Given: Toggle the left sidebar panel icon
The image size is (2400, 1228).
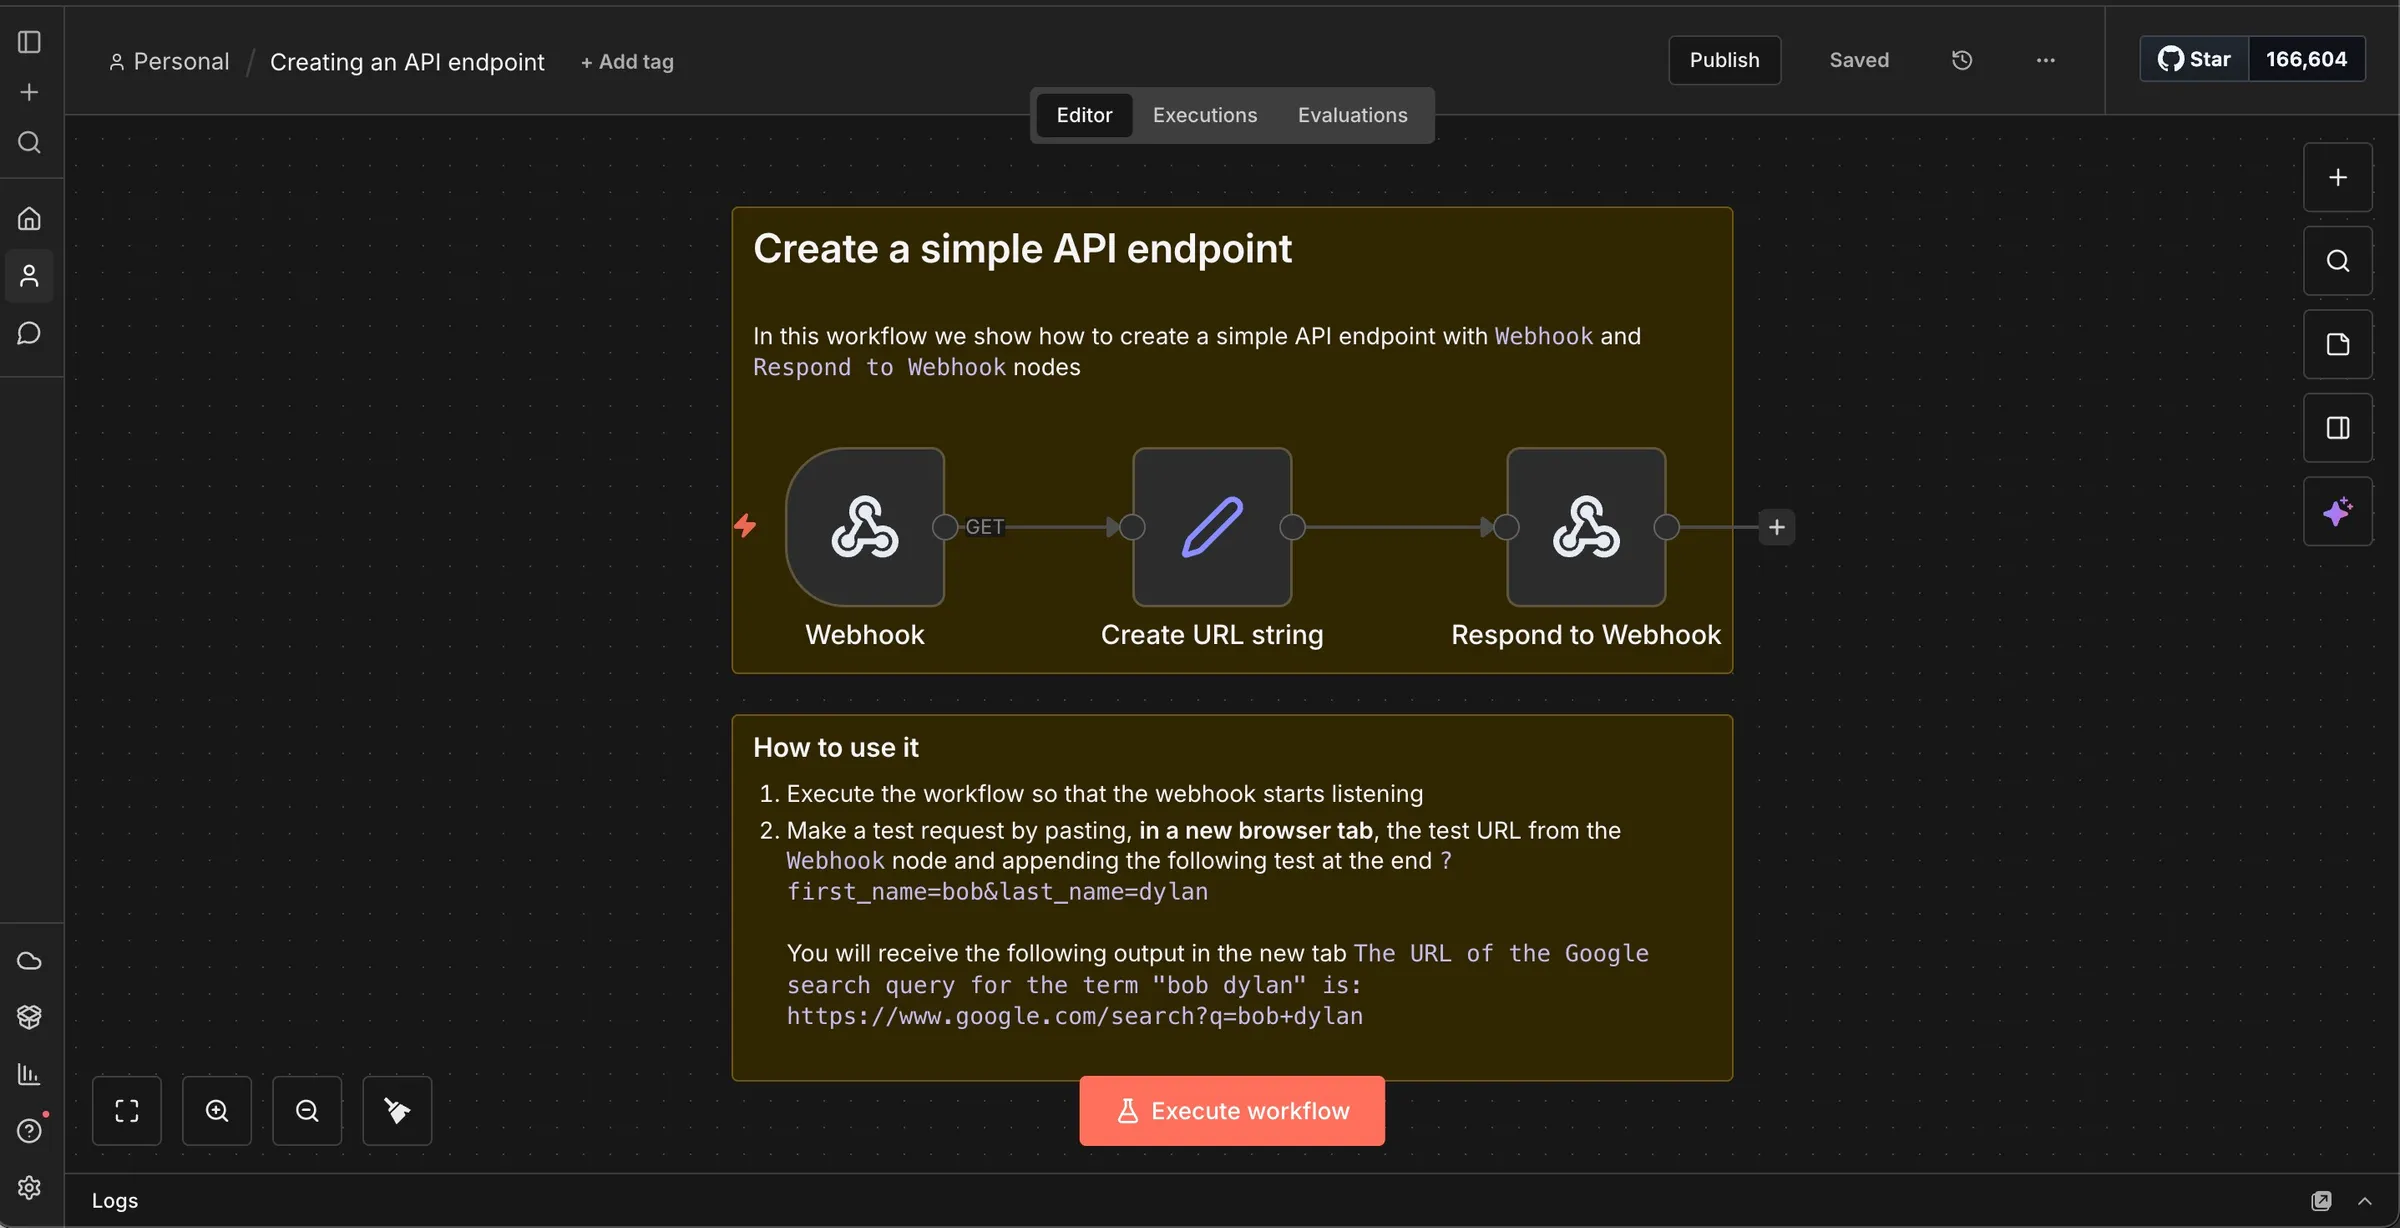Looking at the screenshot, I should point(29,42).
